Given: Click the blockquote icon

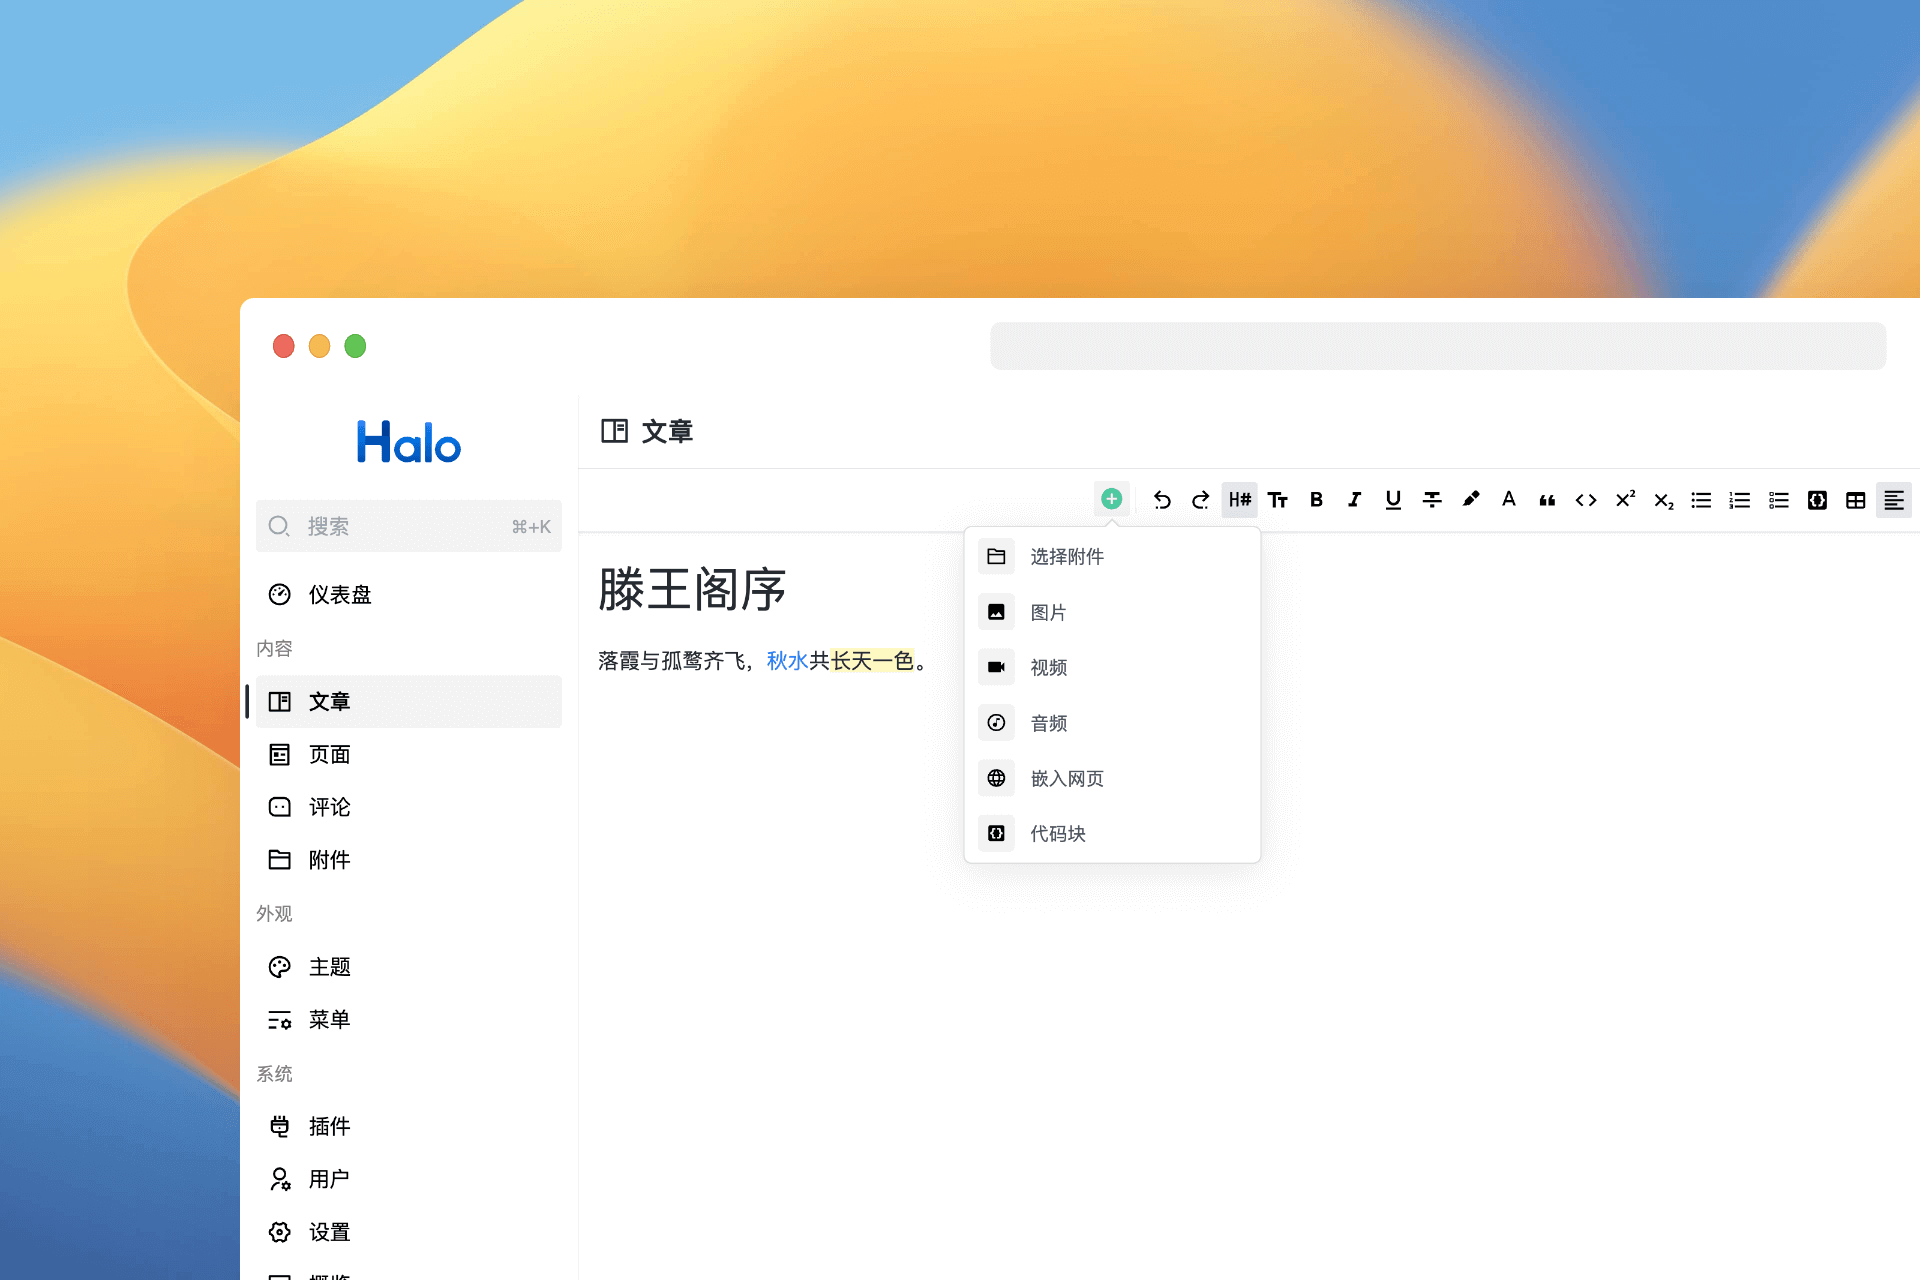Looking at the screenshot, I should (1547, 500).
